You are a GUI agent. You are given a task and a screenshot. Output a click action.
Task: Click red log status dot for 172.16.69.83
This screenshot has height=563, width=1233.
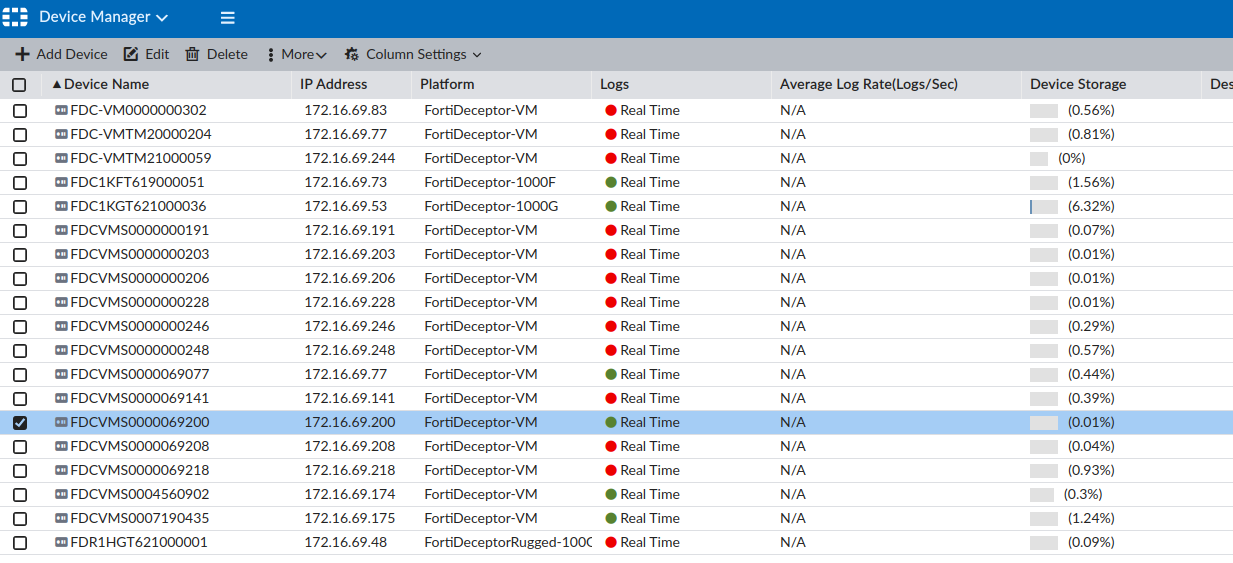tap(611, 110)
